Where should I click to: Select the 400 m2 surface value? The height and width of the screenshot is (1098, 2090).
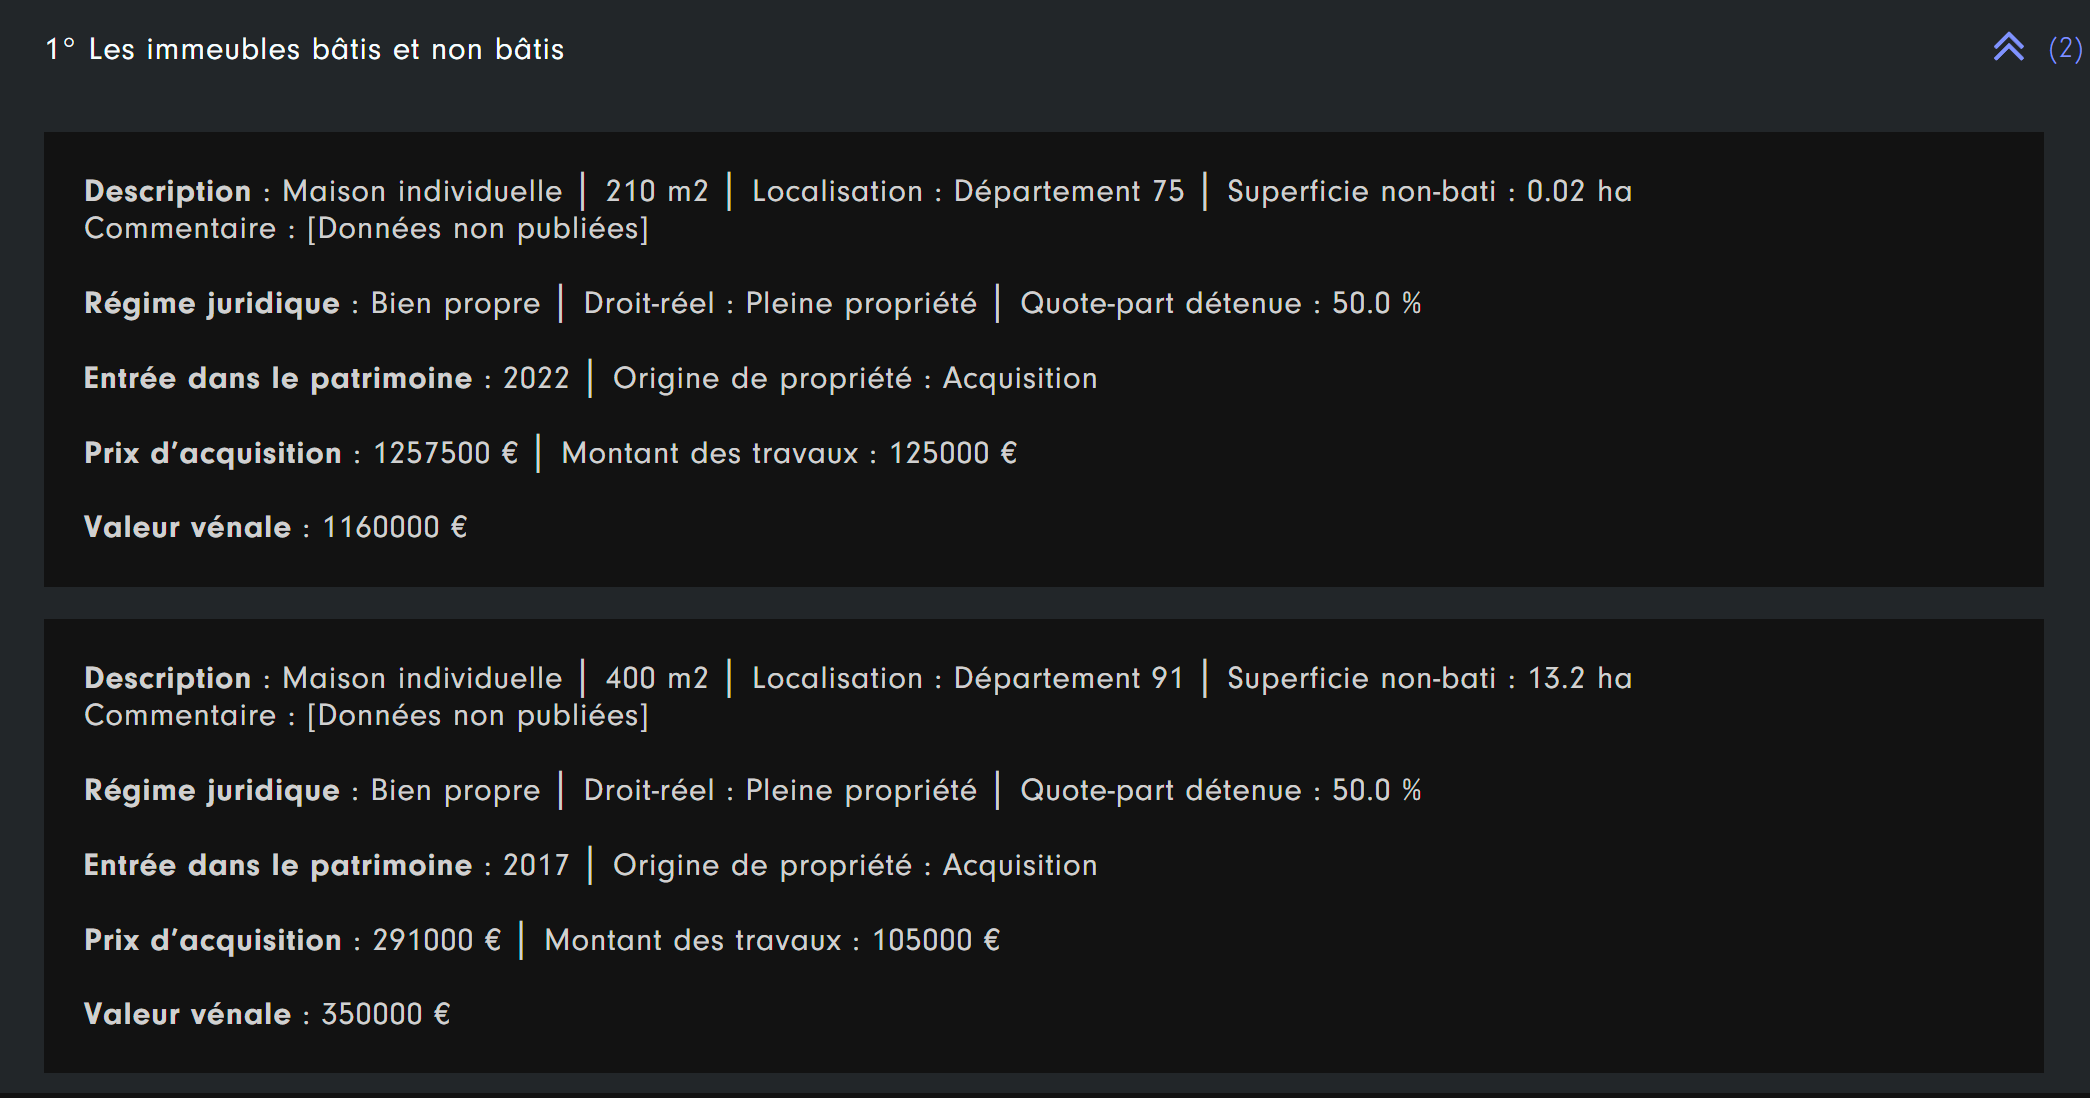[657, 678]
